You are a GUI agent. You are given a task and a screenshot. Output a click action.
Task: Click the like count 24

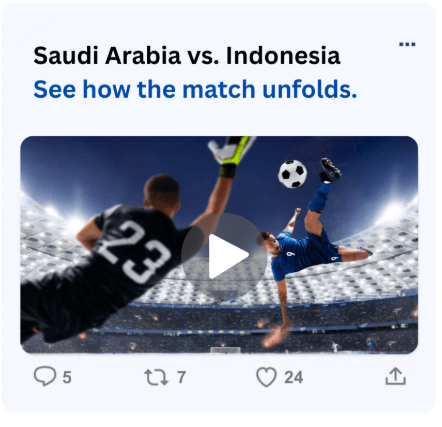pyautogui.click(x=293, y=377)
